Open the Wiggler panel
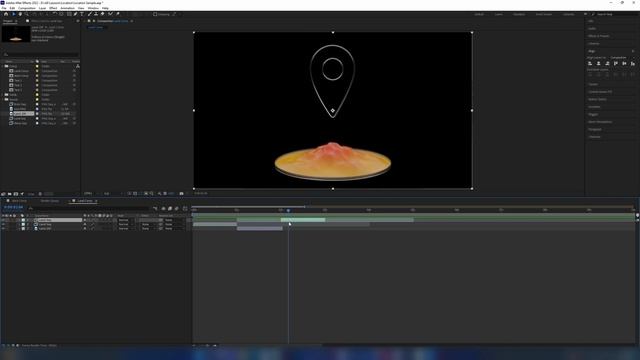Screen dimensions: 640x360 (593, 114)
